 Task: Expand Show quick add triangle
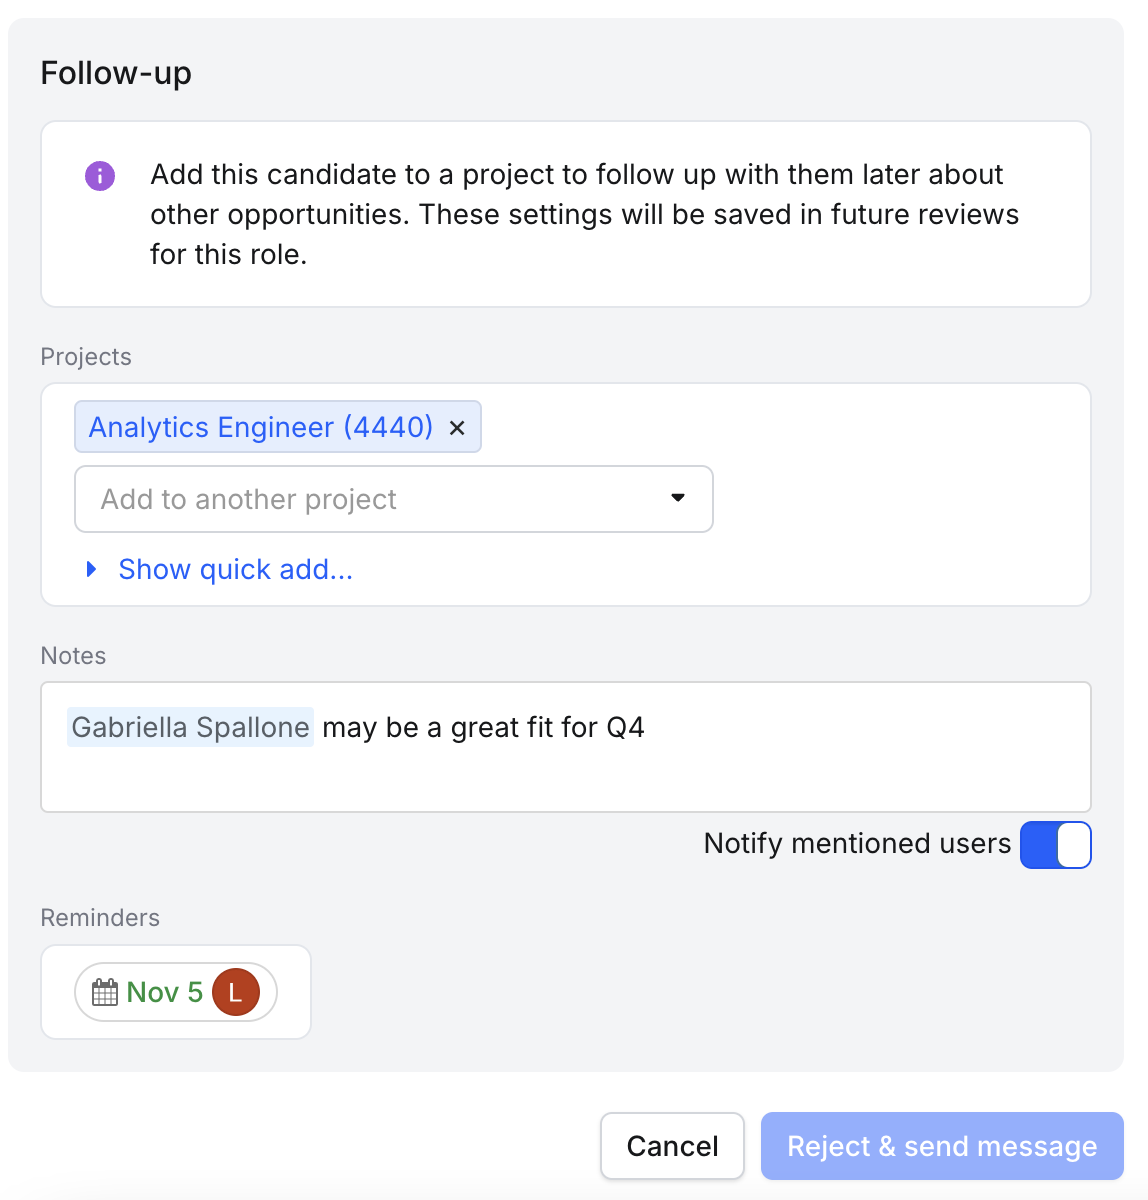coord(92,569)
